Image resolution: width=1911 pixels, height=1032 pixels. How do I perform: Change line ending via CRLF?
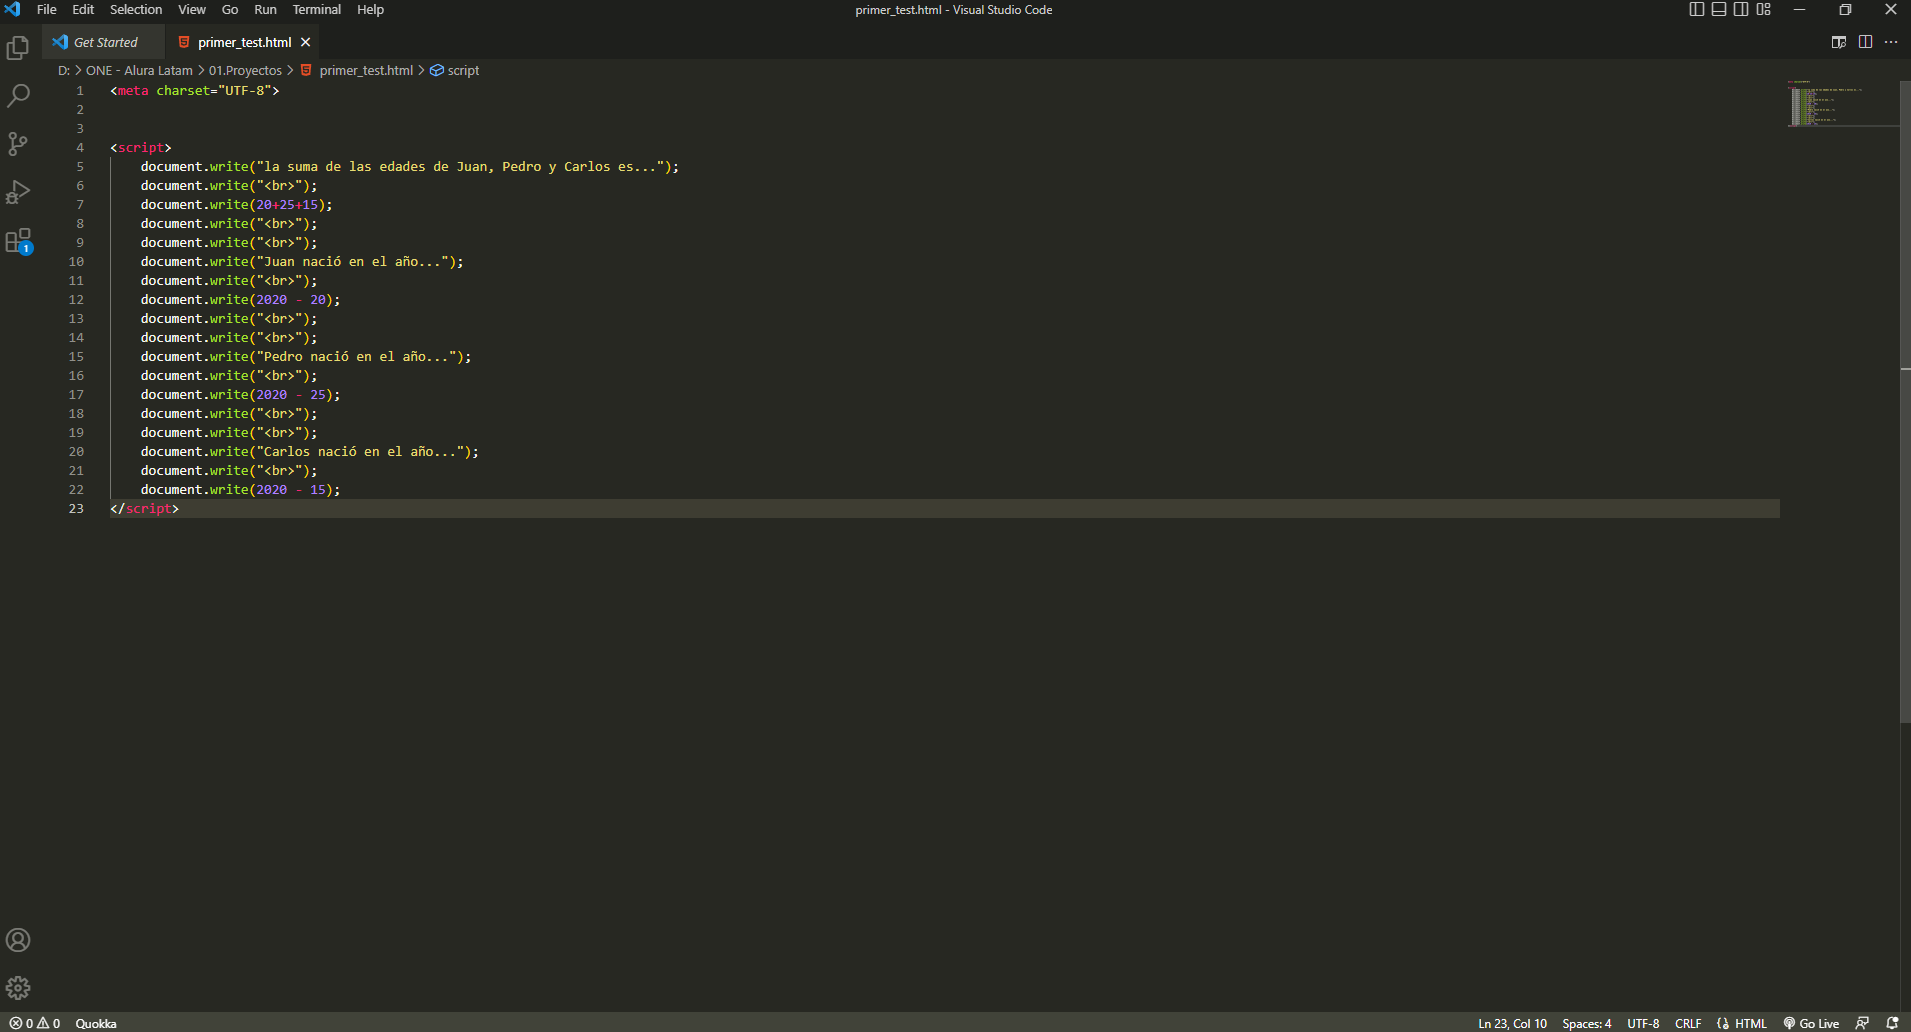point(1688,1023)
